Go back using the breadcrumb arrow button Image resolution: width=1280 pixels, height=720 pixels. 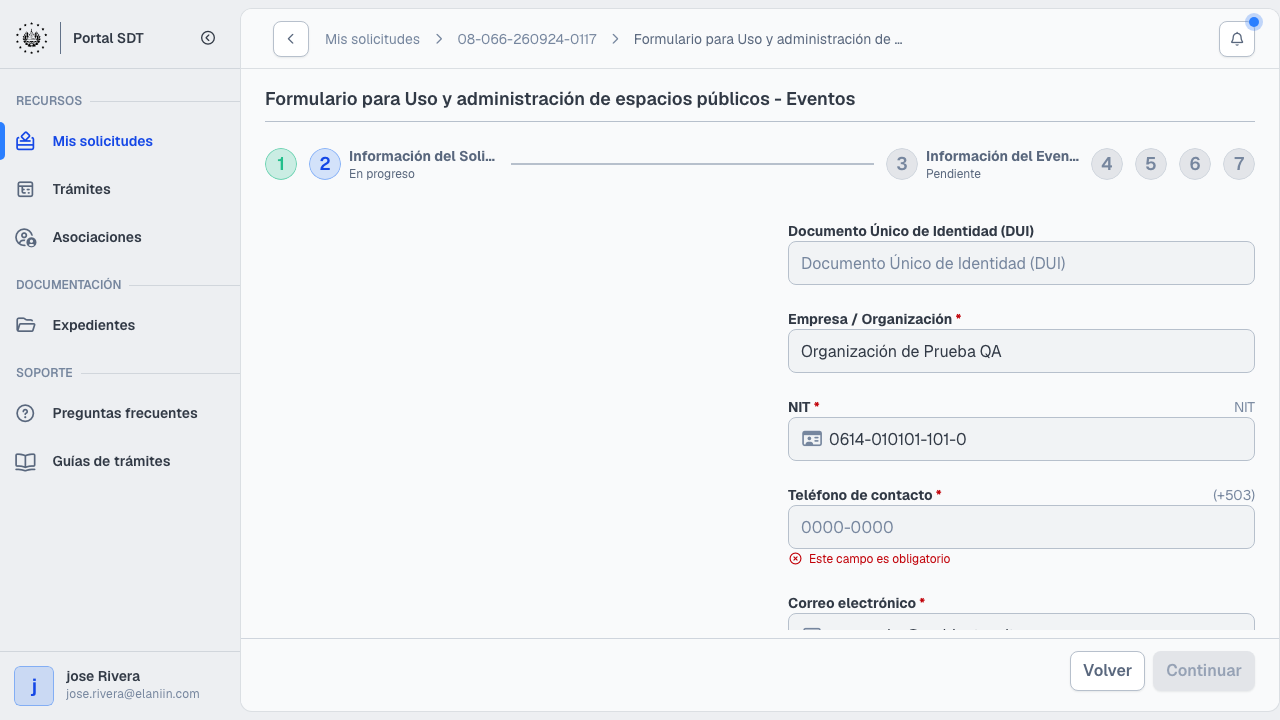291,39
